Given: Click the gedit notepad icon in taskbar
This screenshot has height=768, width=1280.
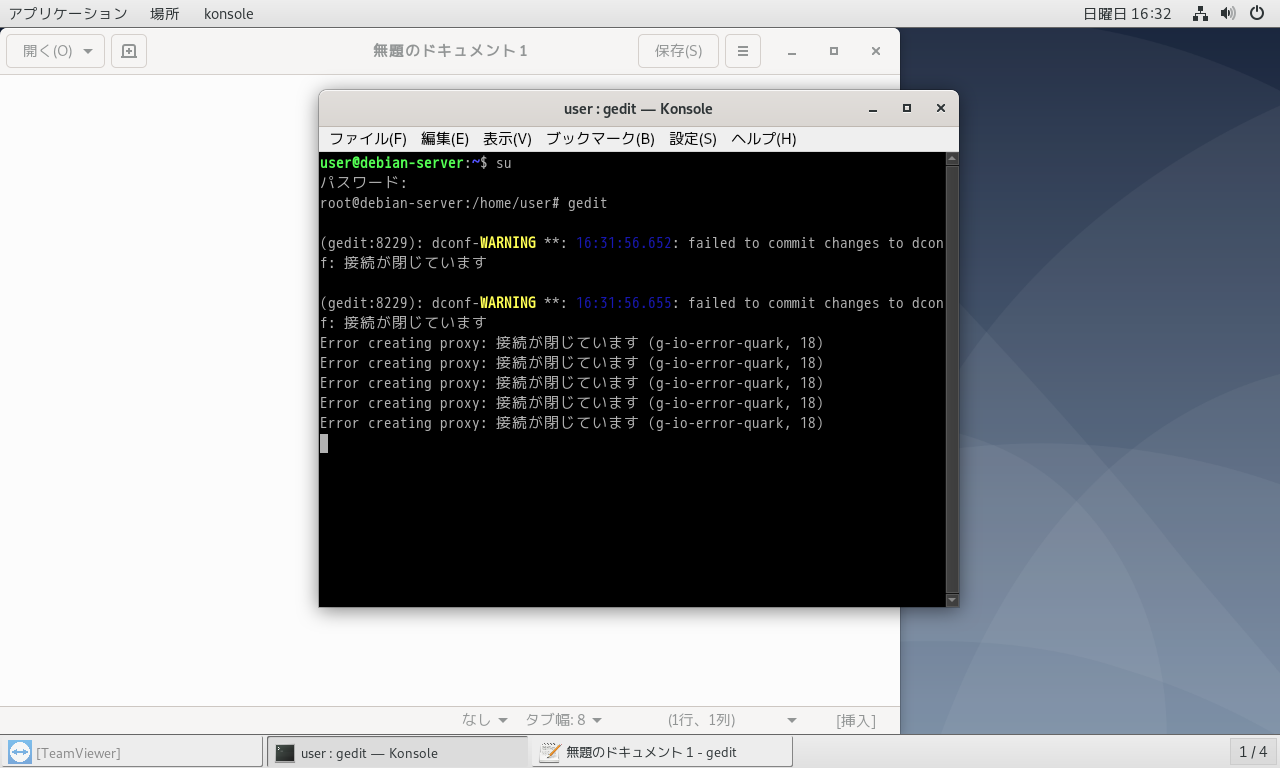Looking at the screenshot, I should coord(549,752).
